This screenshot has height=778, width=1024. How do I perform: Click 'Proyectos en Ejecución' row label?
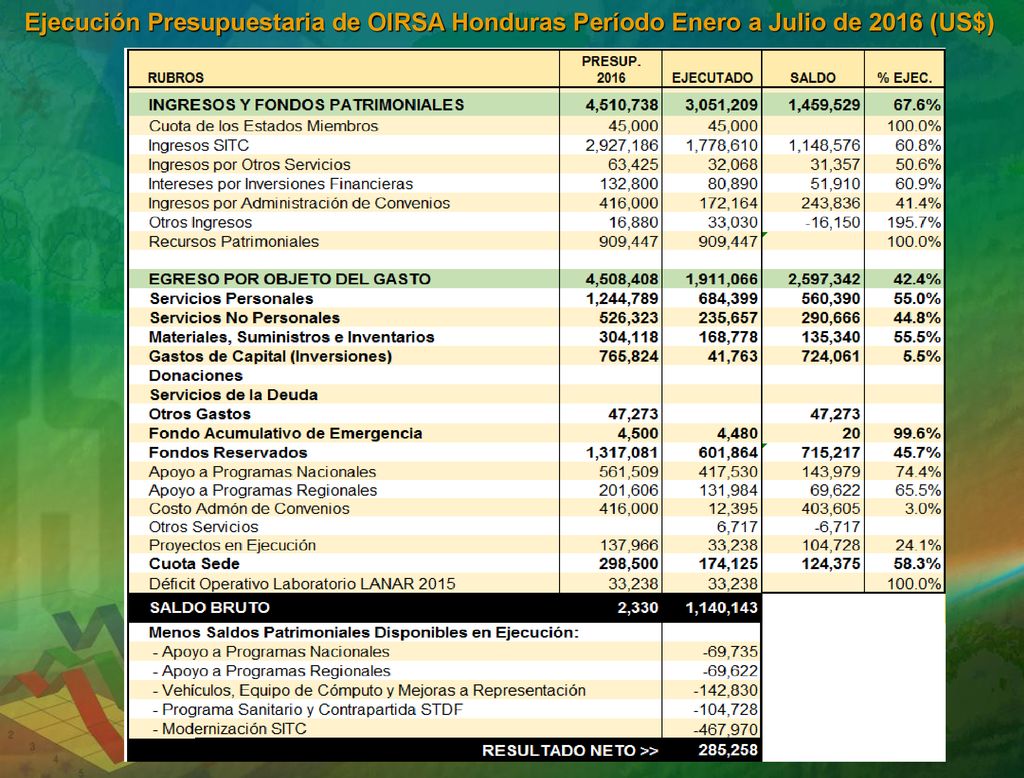tap(232, 545)
